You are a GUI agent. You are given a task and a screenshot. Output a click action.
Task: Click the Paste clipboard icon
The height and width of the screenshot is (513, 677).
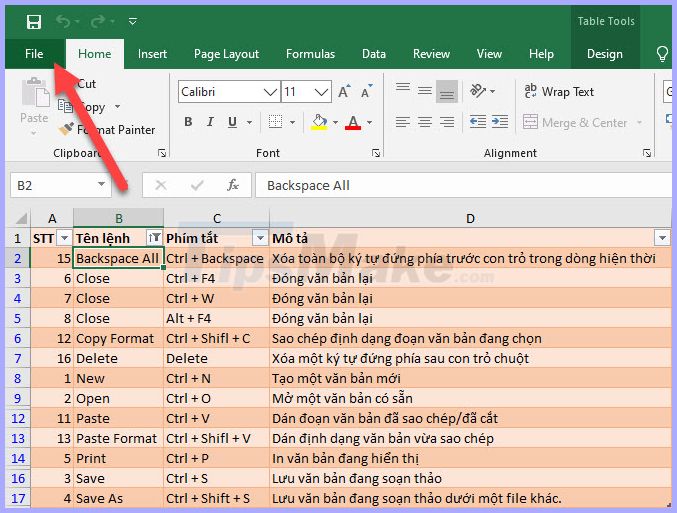point(35,92)
